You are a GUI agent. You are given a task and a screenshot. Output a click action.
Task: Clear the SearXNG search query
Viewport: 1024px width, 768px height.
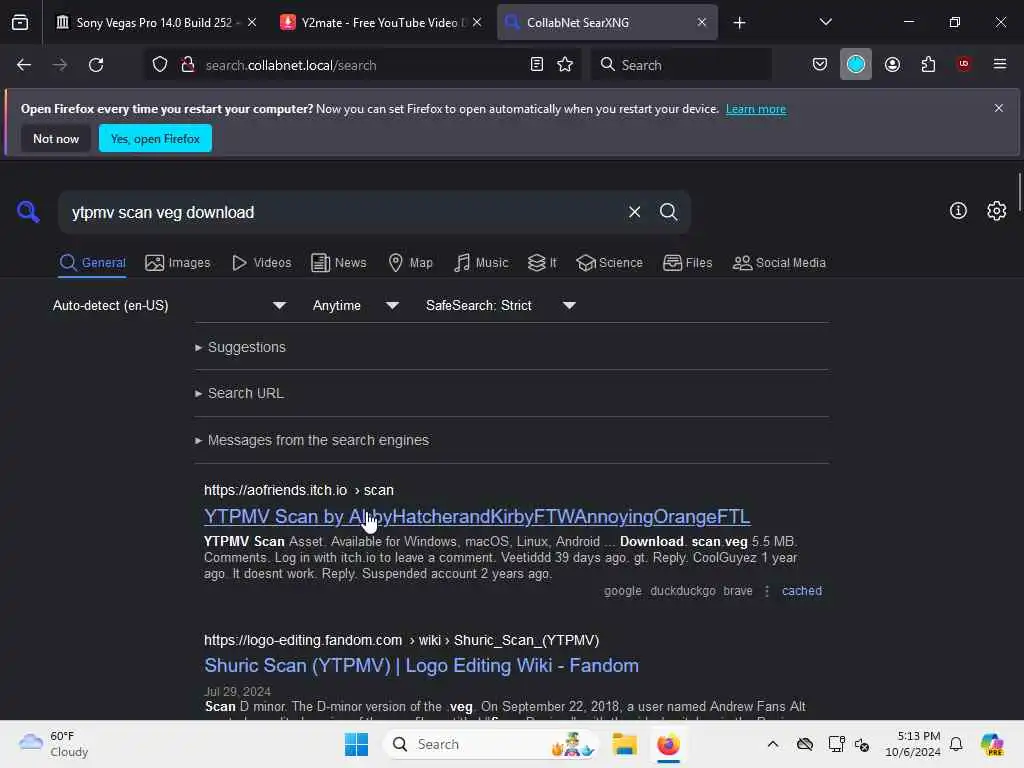[634, 212]
